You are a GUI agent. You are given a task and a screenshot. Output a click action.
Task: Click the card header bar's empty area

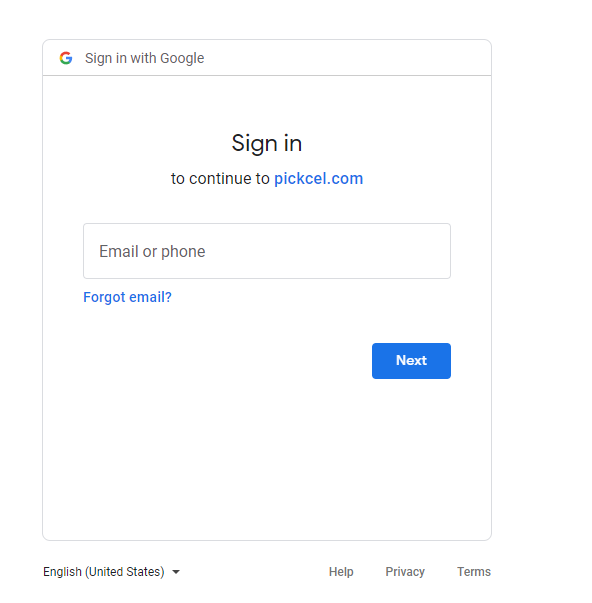[346, 58]
